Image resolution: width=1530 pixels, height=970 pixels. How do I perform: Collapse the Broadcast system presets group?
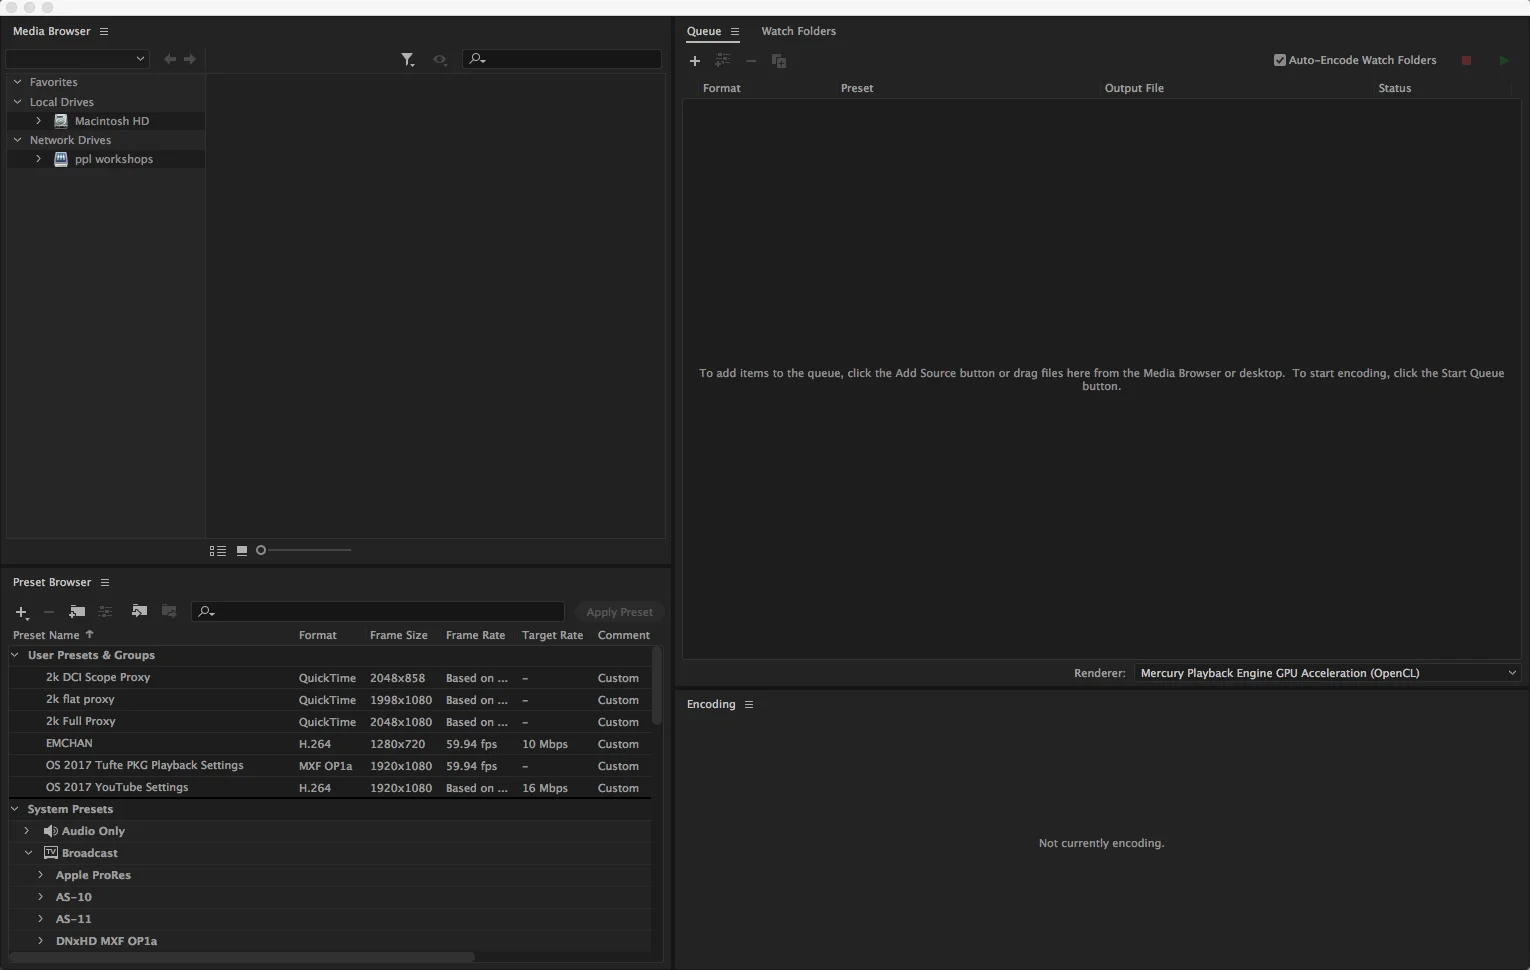(x=27, y=852)
